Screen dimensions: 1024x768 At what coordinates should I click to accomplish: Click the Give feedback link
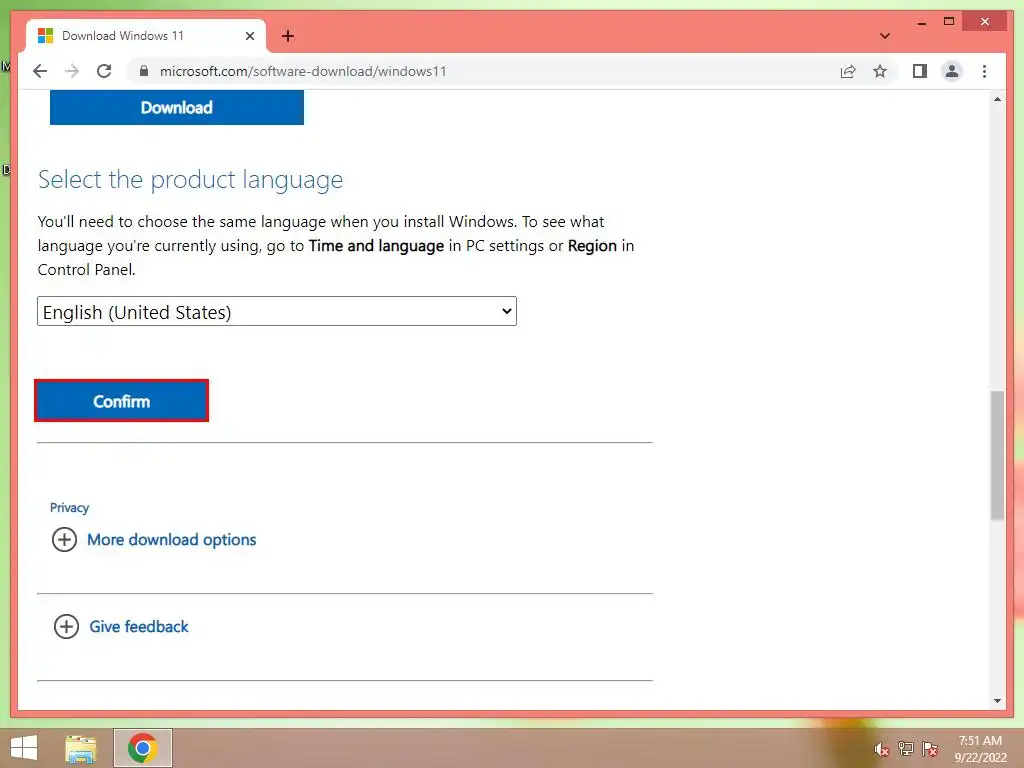(x=139, y=626)
